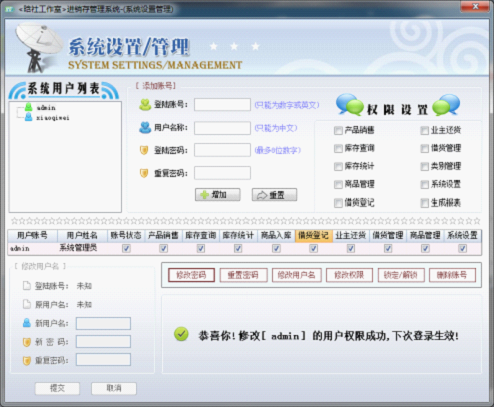Screen dimensions: 494x407
Task: Click the 修改密码 button
Action: tap(191, 275)
